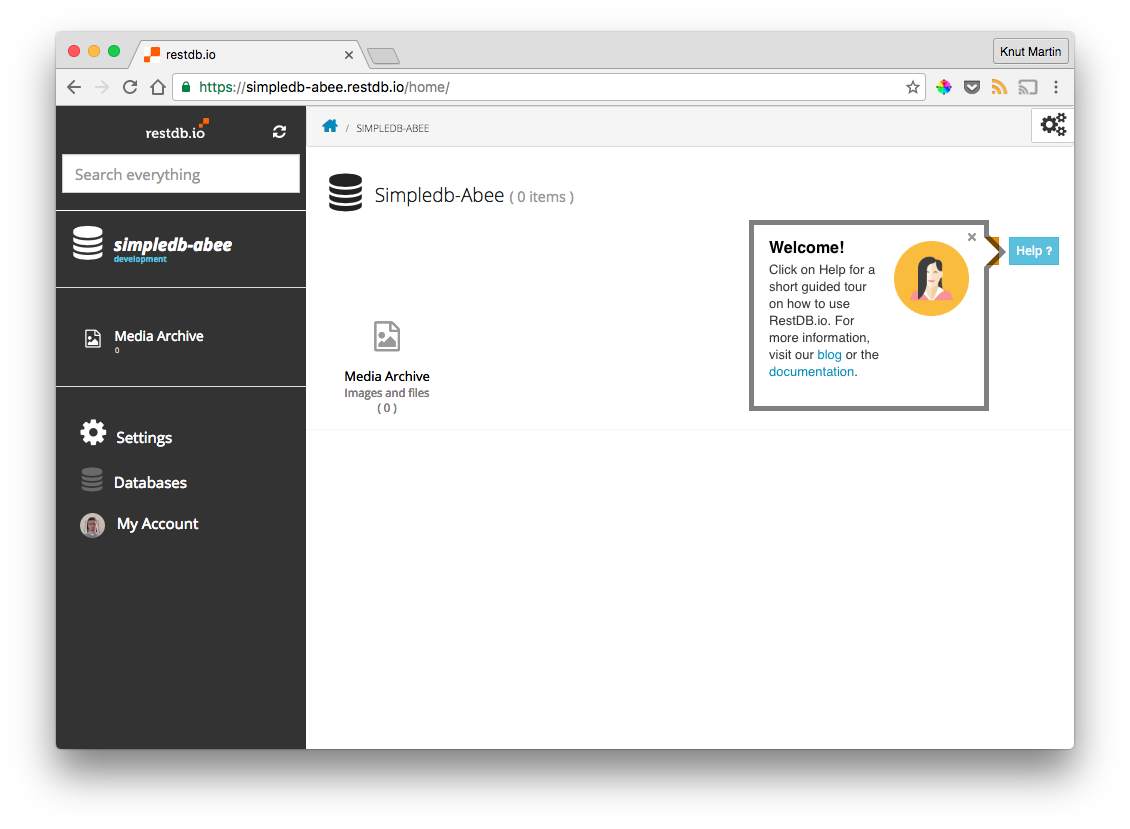Close the Welcome popup
Viewport: 1130px width, 829px height.
(x=971, y=237)
